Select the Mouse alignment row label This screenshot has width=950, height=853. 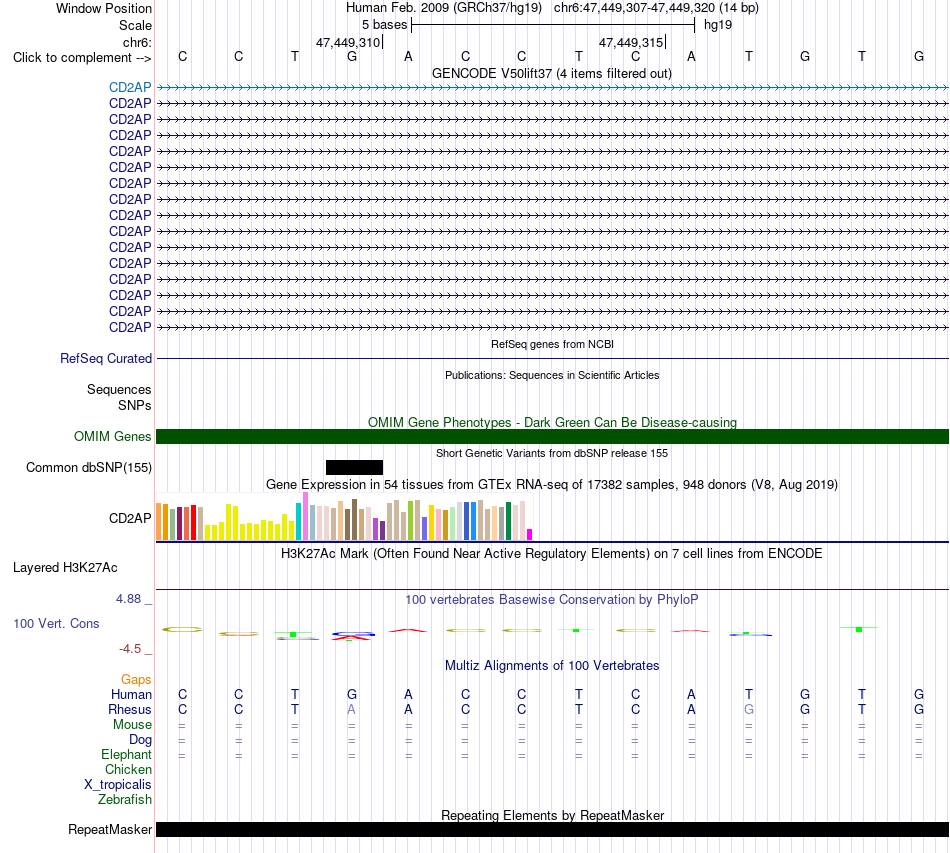[x=132, y=725]
